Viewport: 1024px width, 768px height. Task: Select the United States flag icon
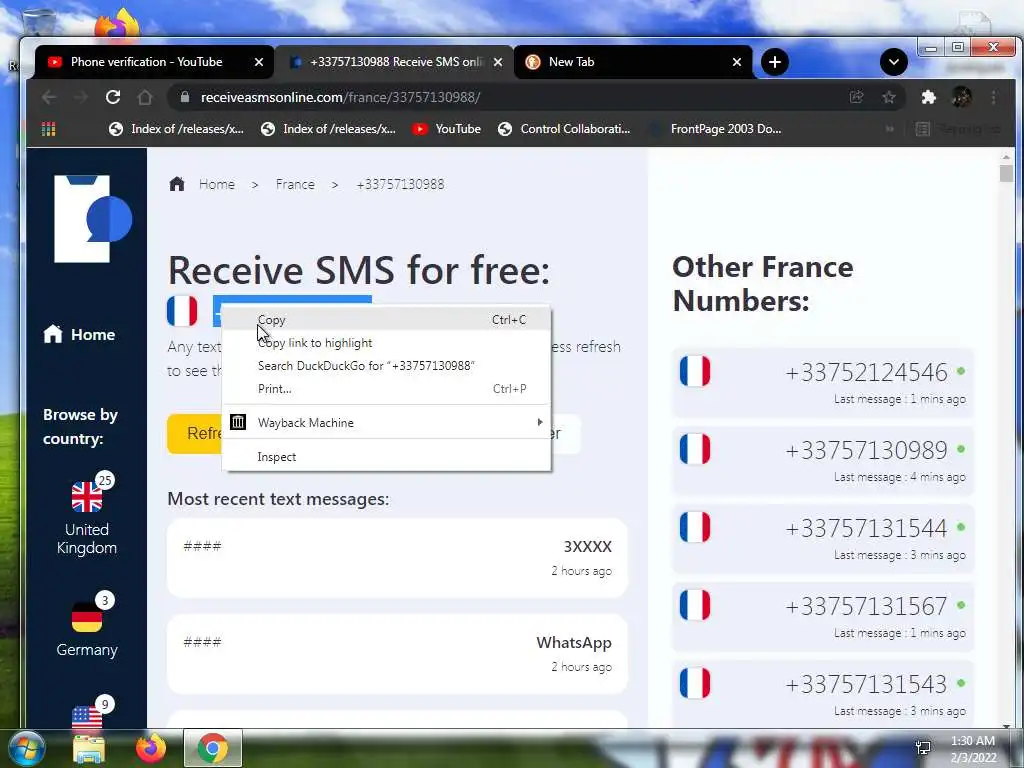point(87,718)
